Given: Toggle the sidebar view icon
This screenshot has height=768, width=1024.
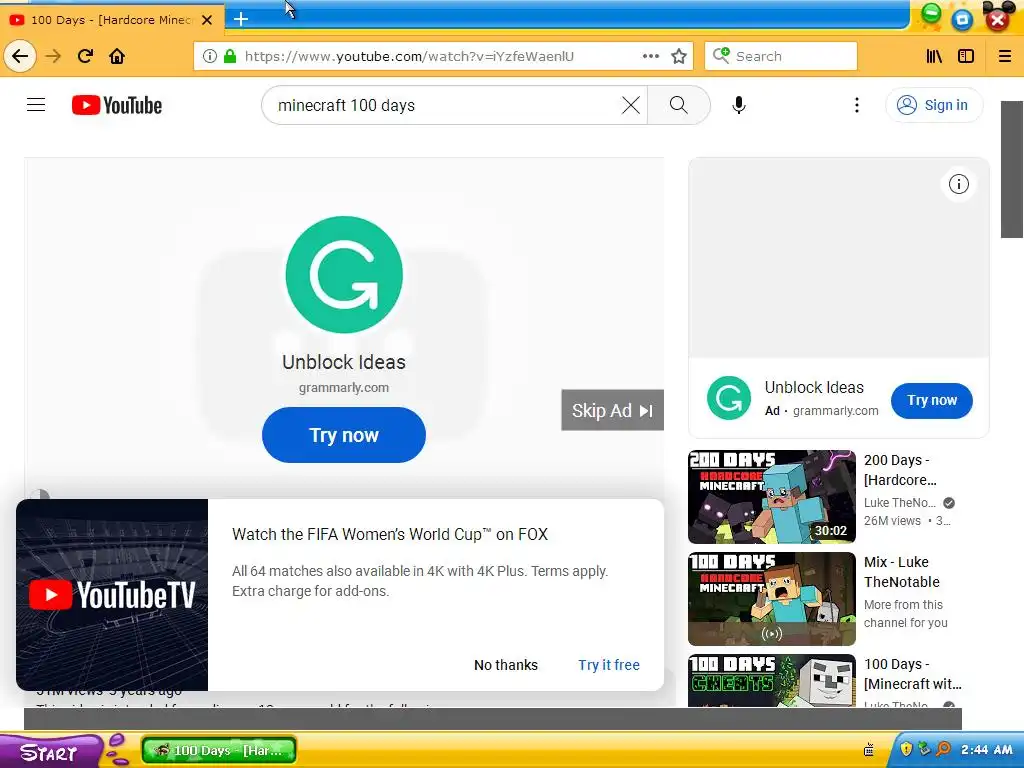Looking at the screenshot, I should tap(966, 56).
